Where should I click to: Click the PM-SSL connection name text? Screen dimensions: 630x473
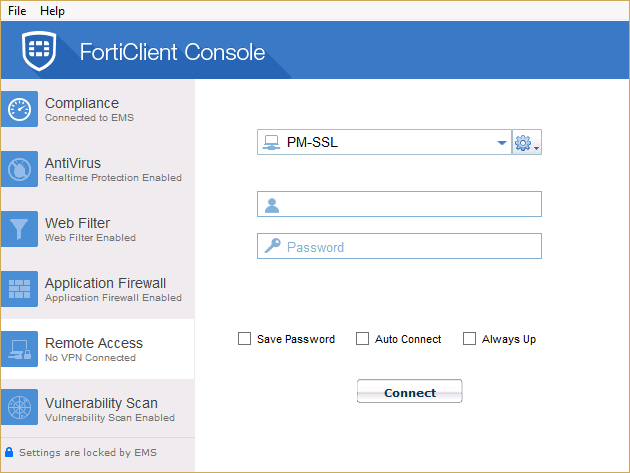pyautogui.click(x=312, y=142)
